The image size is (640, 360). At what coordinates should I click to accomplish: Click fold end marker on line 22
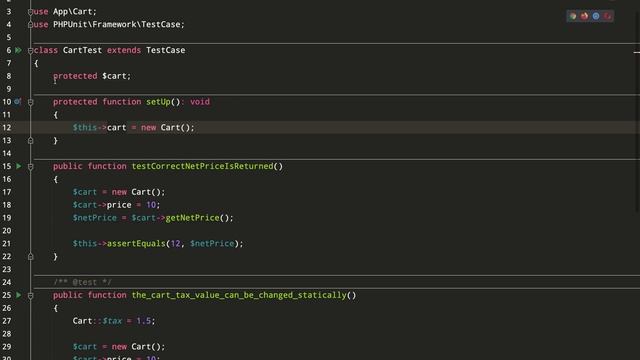31,256
